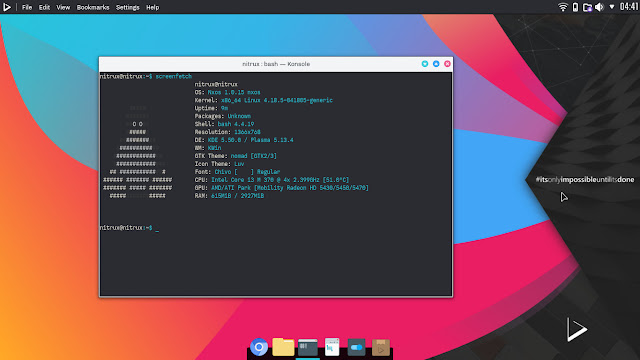Open the File menu
640x360 pixels.
coord(27,7)
